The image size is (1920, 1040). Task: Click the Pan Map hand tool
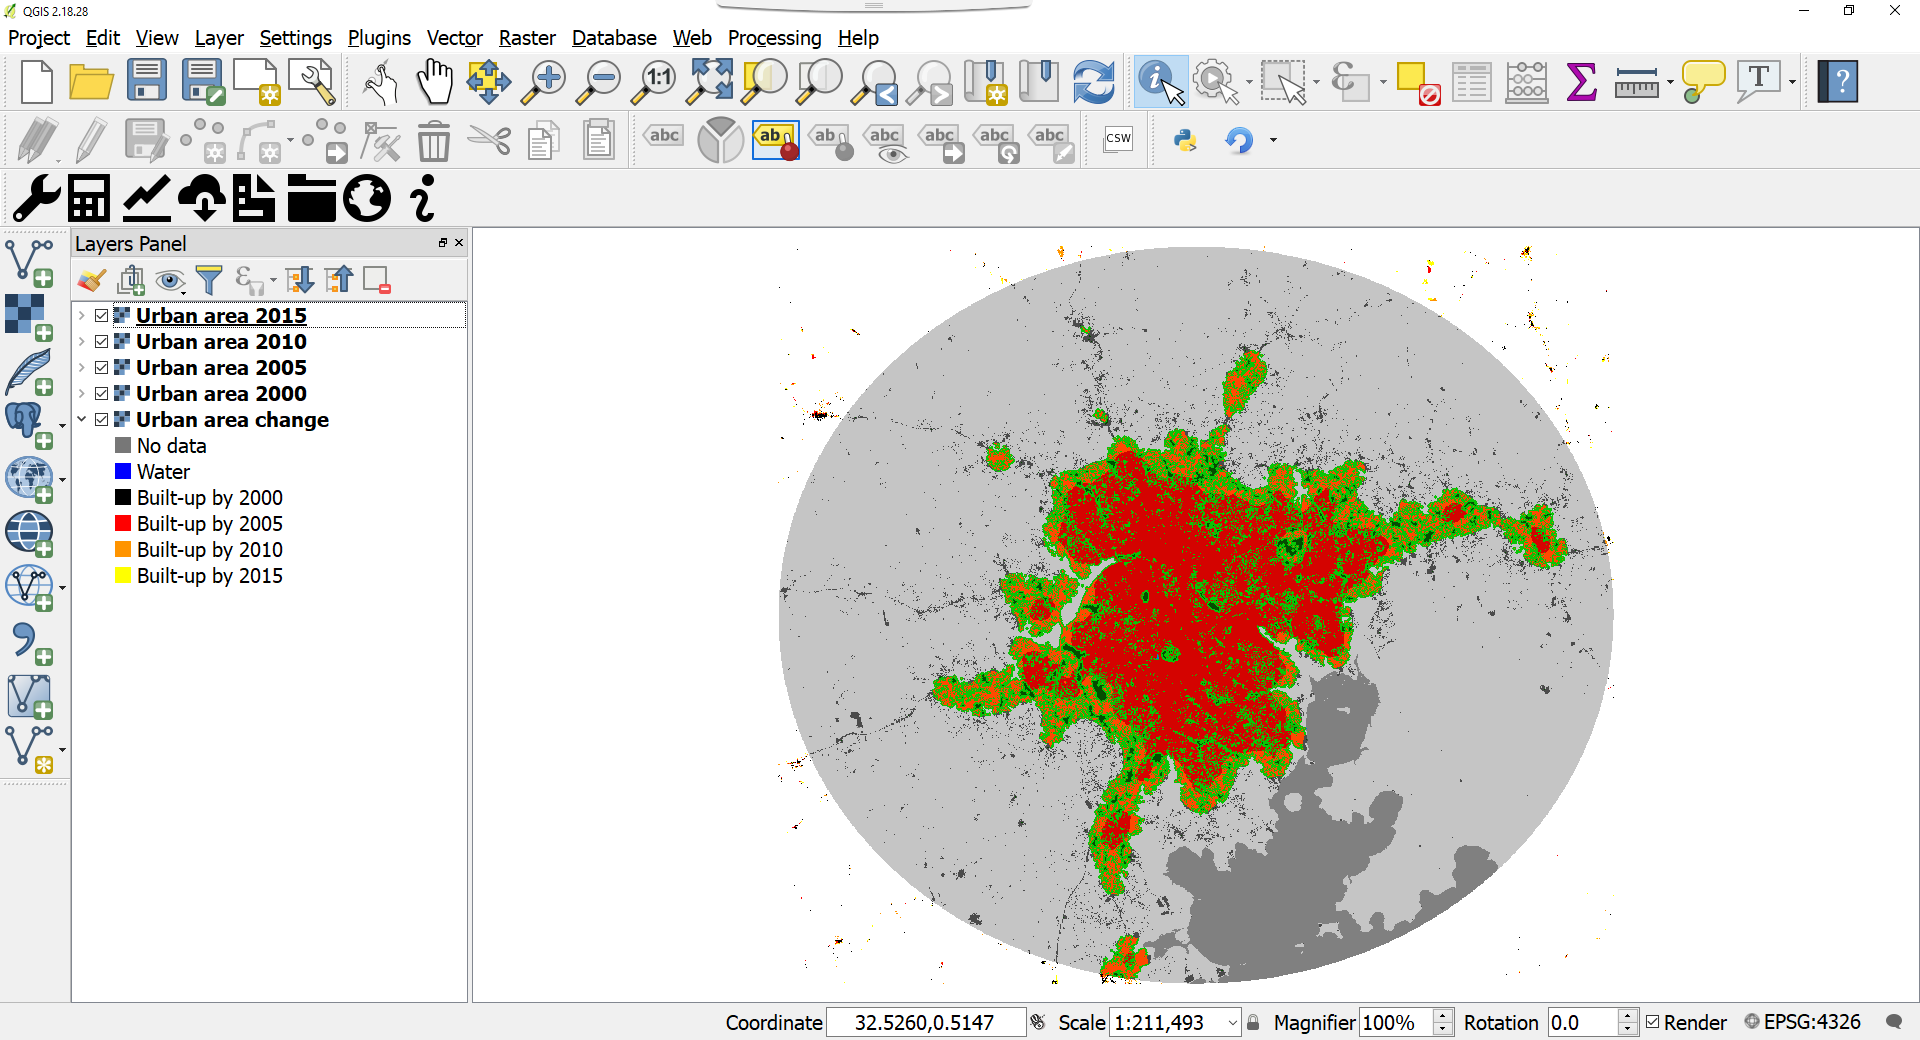click(x=434, y=82)
